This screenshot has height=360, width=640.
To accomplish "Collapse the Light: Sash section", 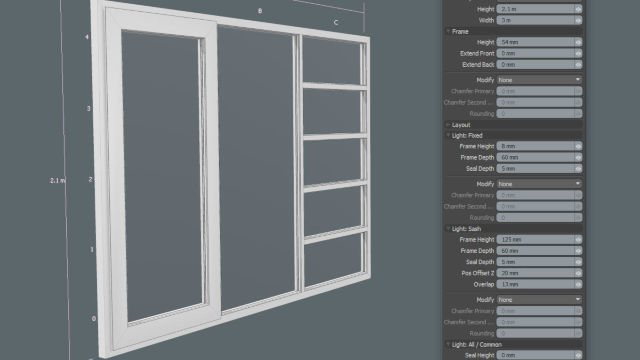I will pos(448,229).
